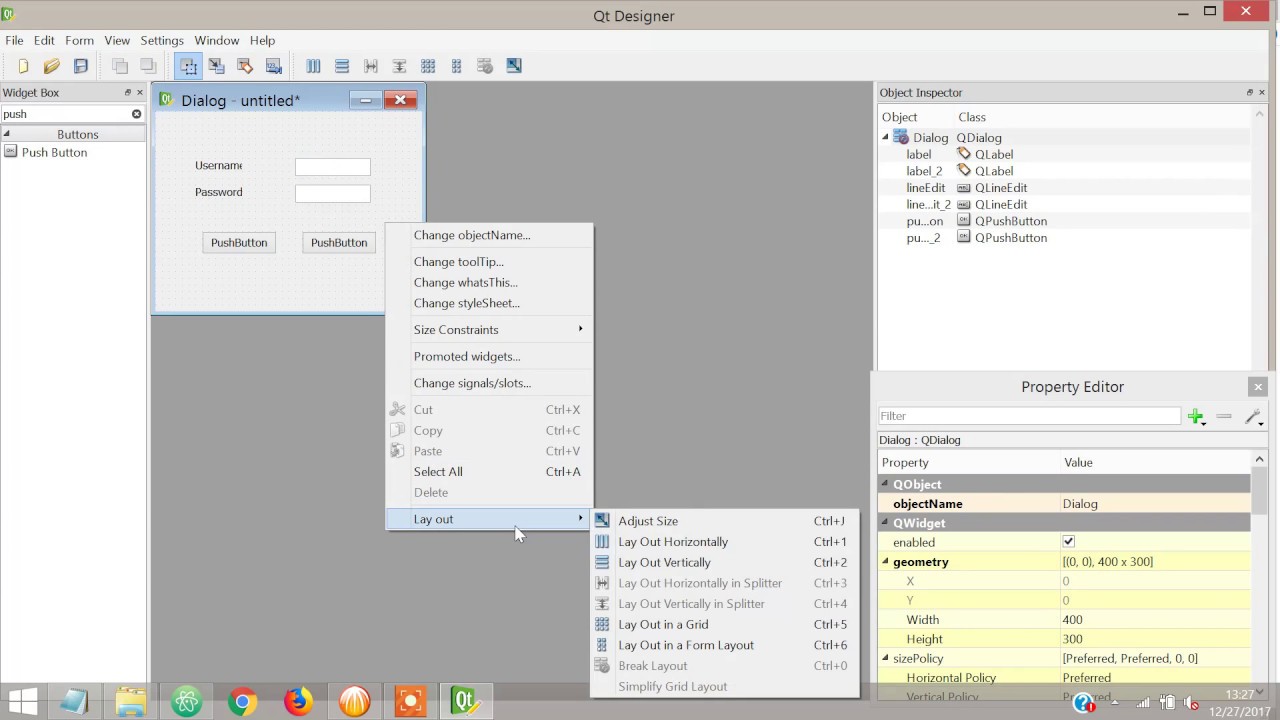The height and width of the screenshot is (720, 1280).
Task: Click Lay Out Vertically toolbar icon
Action: [342, 66]
